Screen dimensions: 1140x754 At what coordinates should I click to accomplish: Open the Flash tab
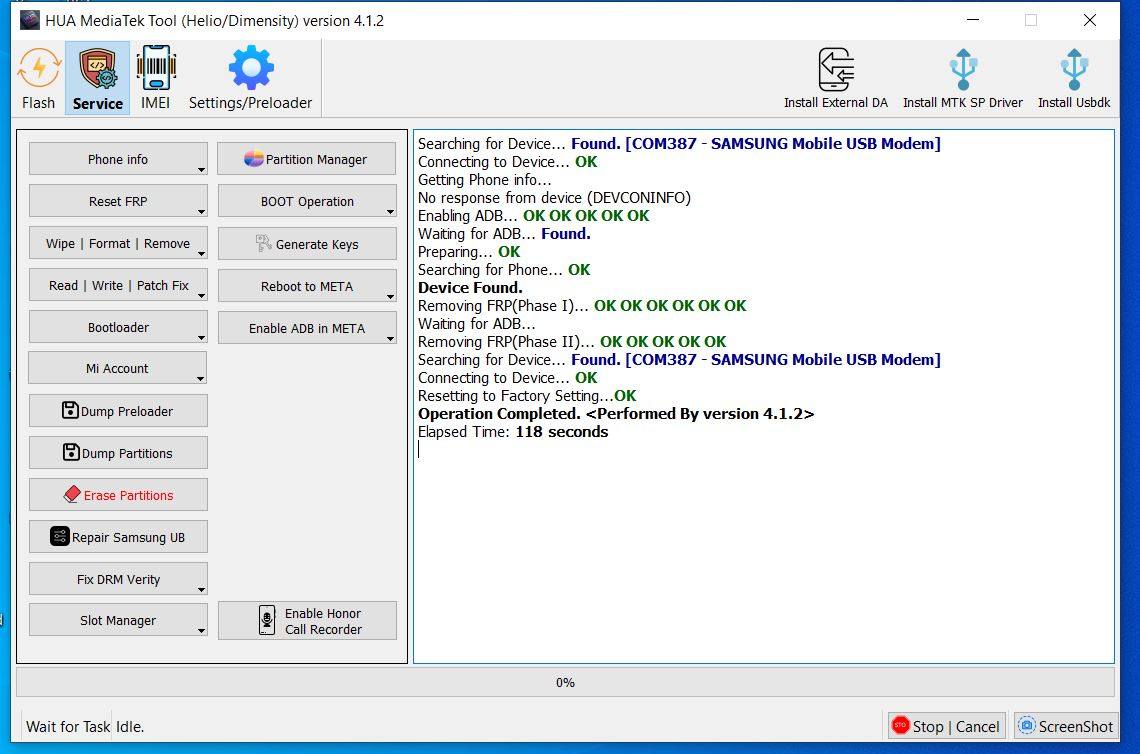39,79
